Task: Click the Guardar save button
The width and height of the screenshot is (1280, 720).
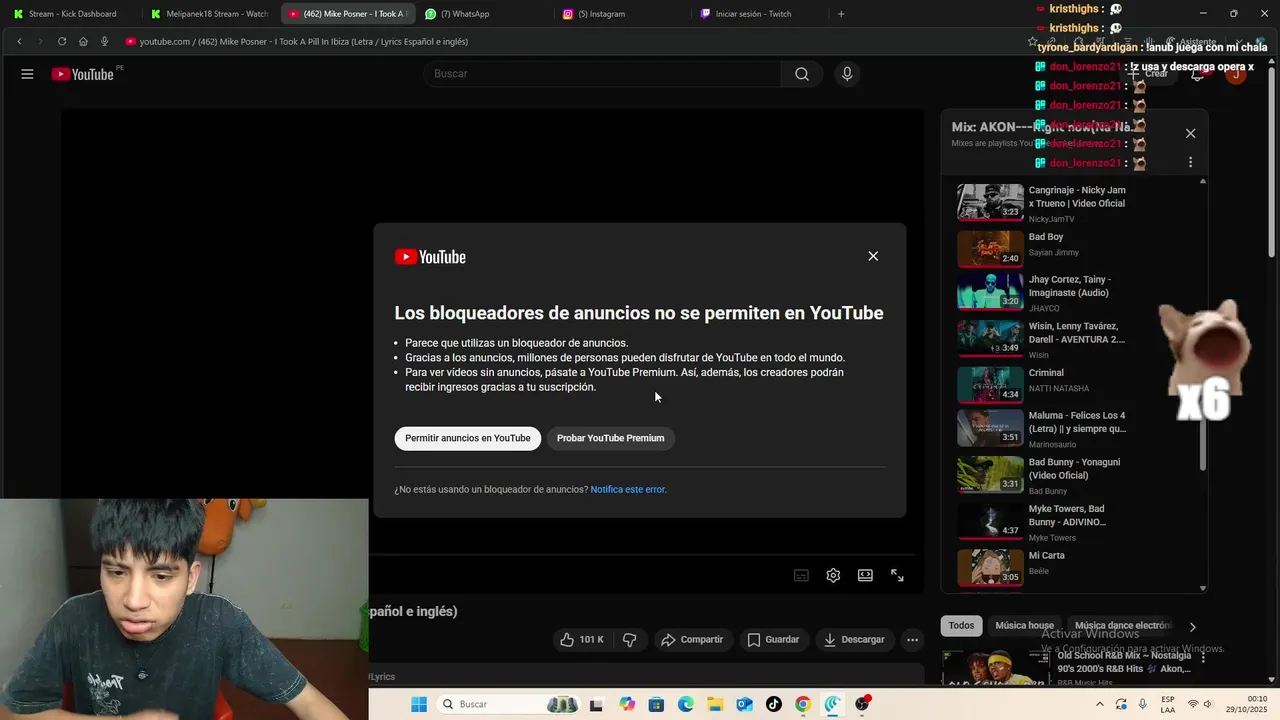Action: pos(774,639)
